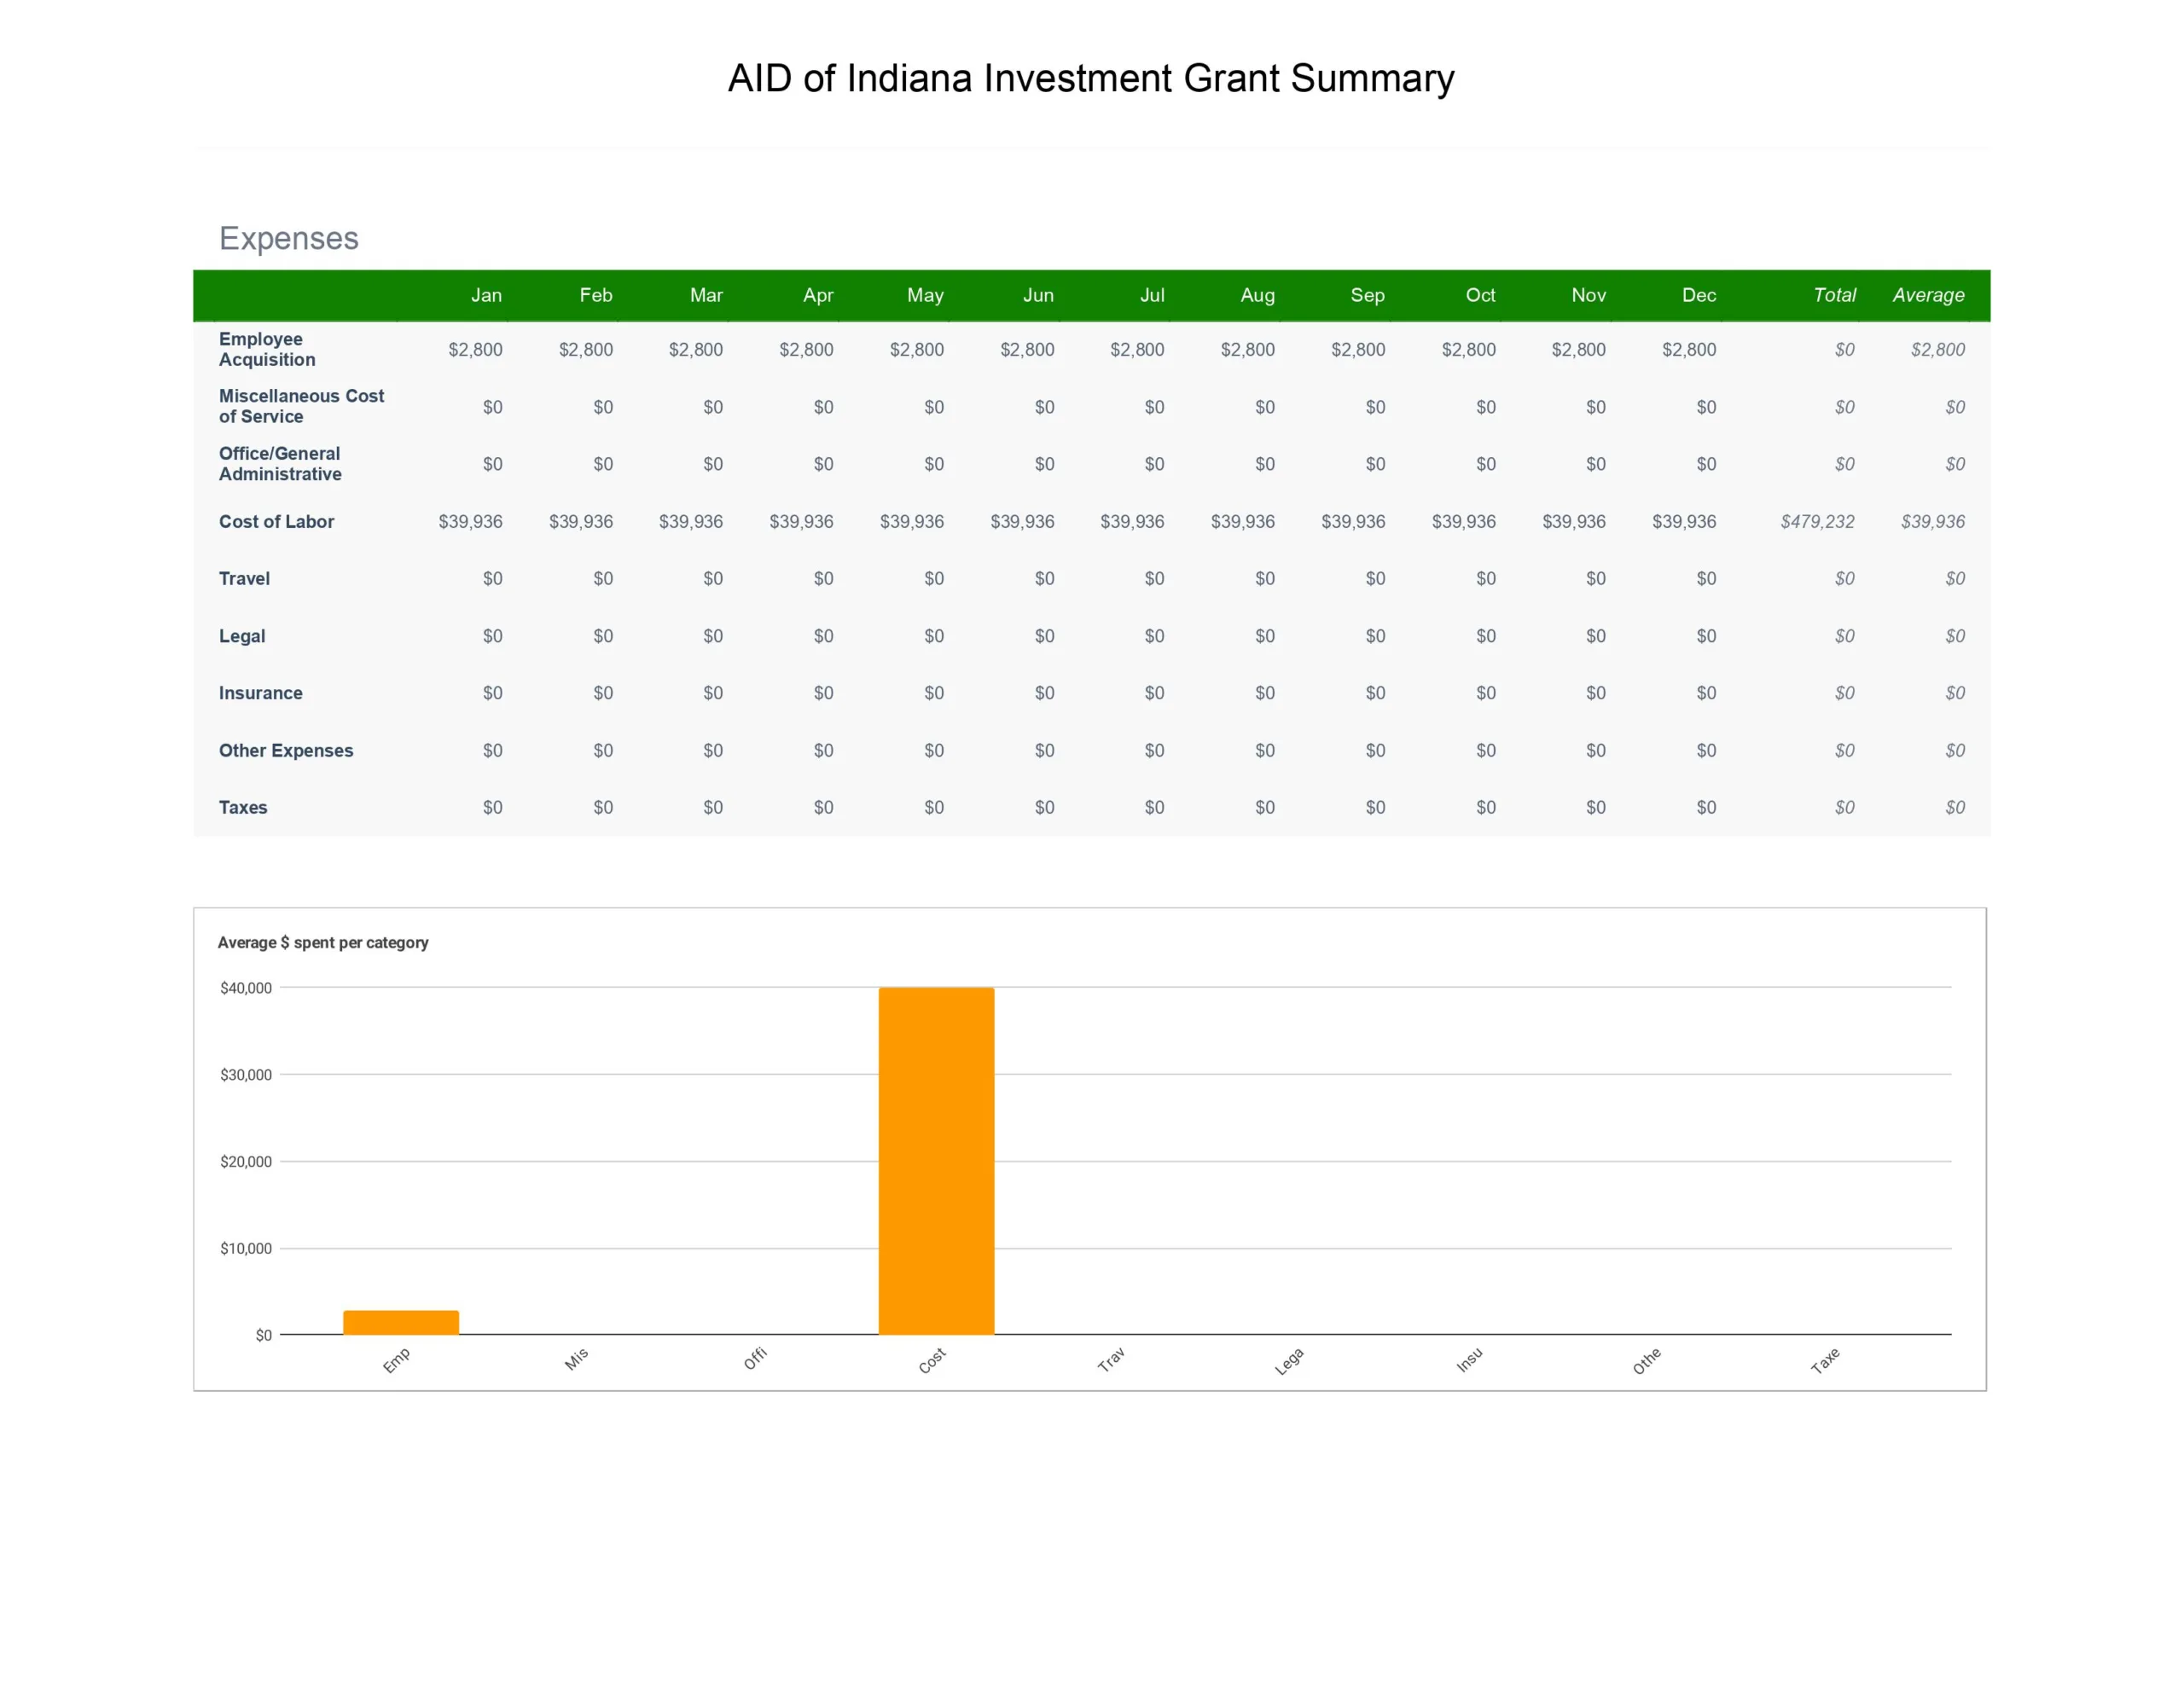Screen dimensions: 2184x1687
Task: Click the 'Travel' row label
Action: [244, 578]
